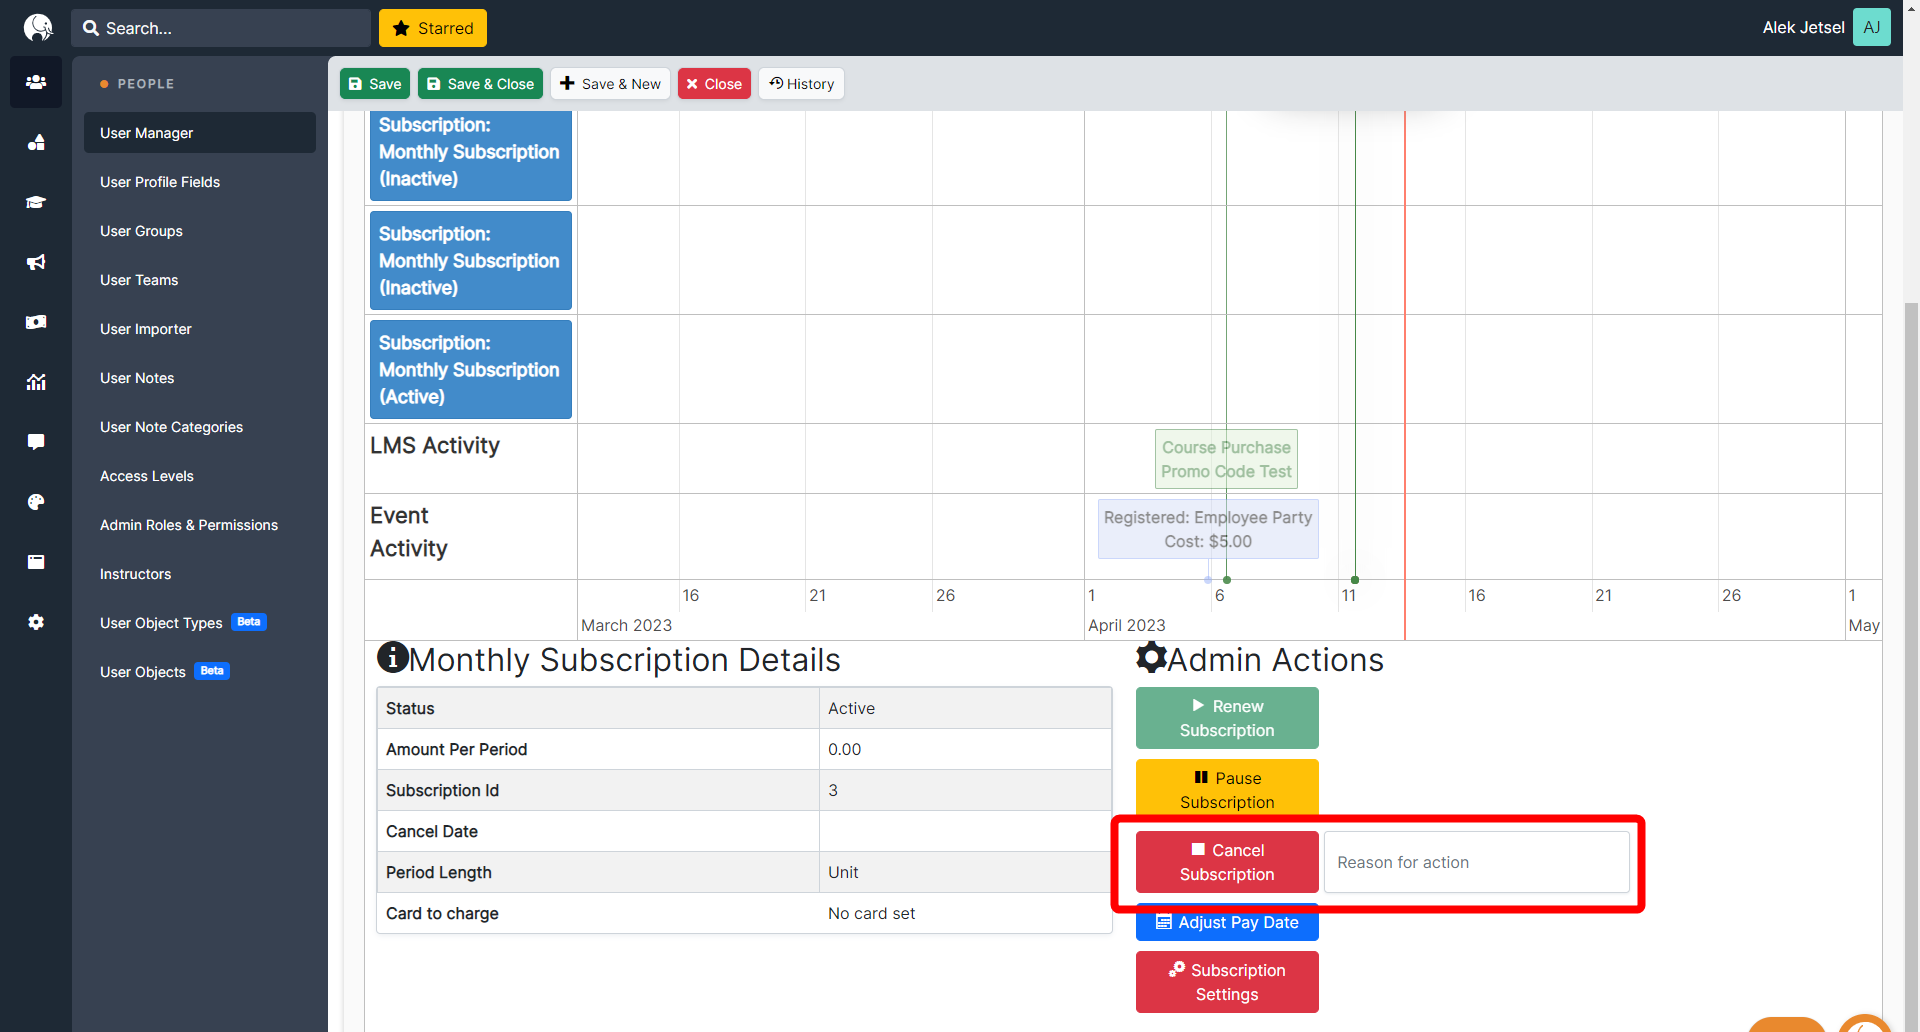Screen dimensions: 1920x1032
Task: Click Pause Subscription
Action: pos(1227,789)
